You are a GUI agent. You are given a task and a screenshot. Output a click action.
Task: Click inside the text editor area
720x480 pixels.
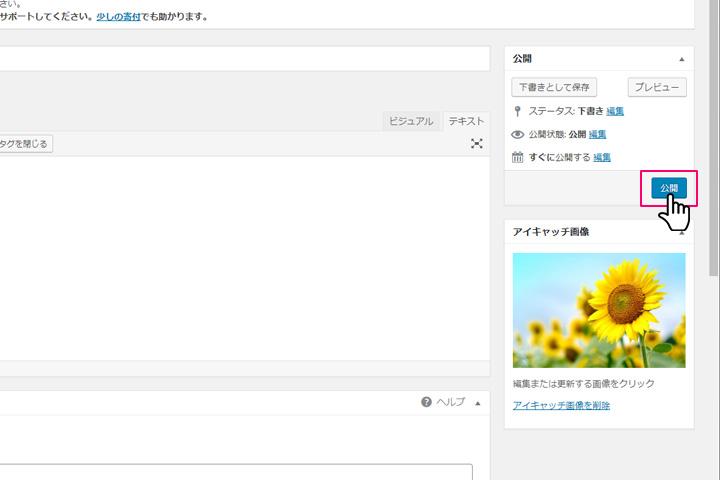click(x=245, y=258)
